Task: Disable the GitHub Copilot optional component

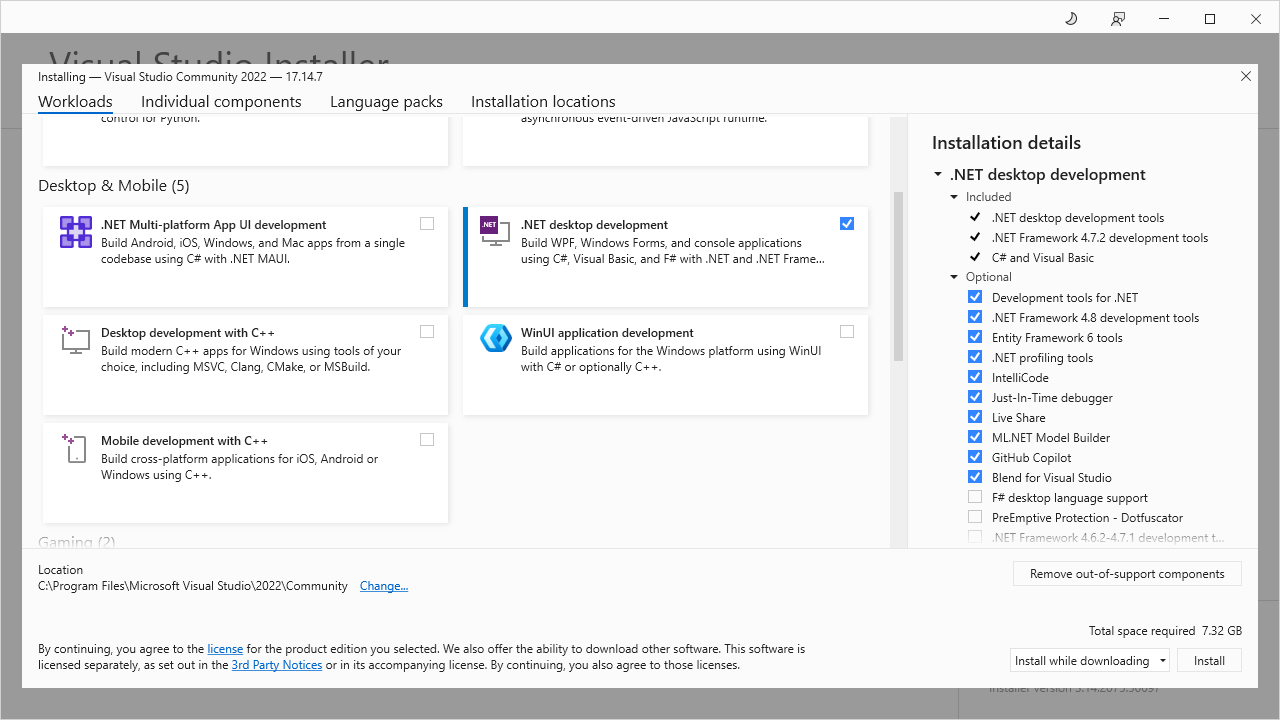Action: (x=975, y=457)
